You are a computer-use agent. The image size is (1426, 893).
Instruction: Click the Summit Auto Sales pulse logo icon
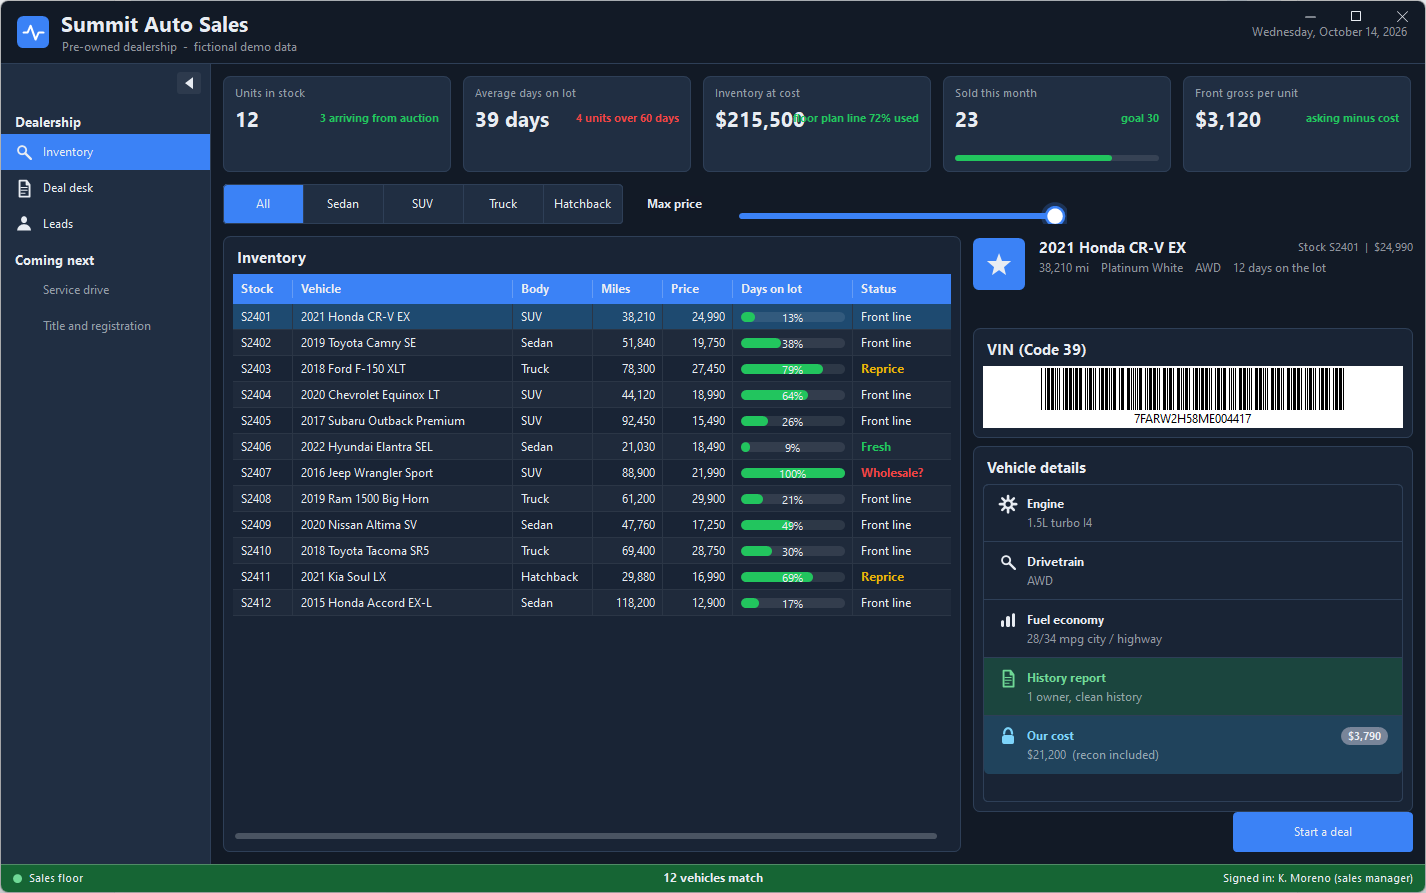coord(33,32)
